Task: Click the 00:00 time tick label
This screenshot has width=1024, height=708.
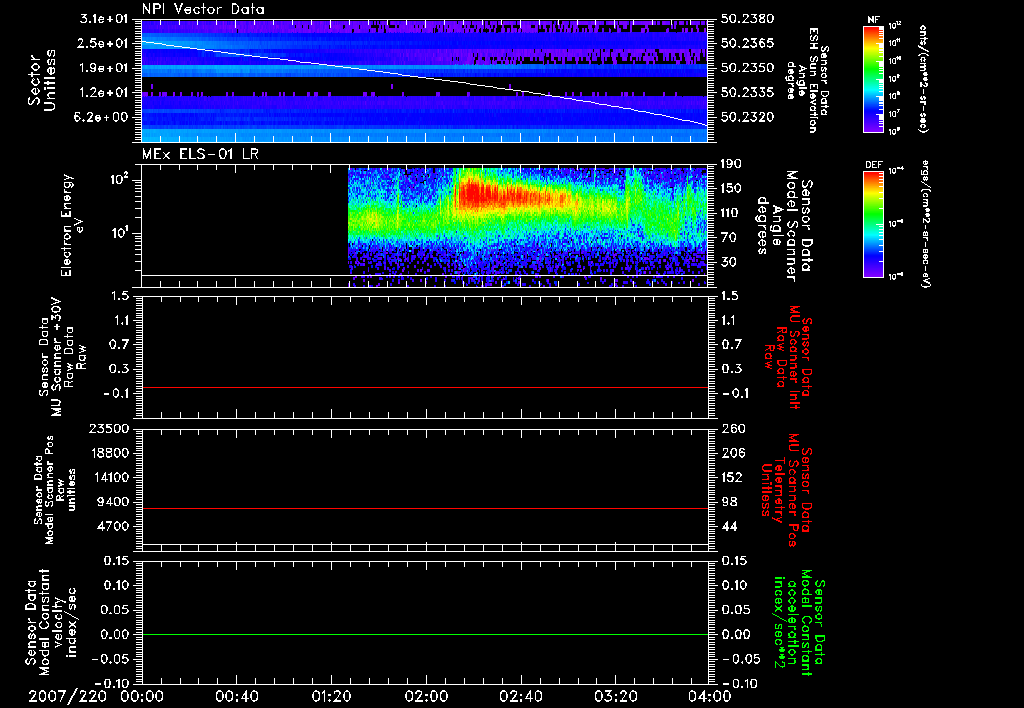Action: coord(142,696)
